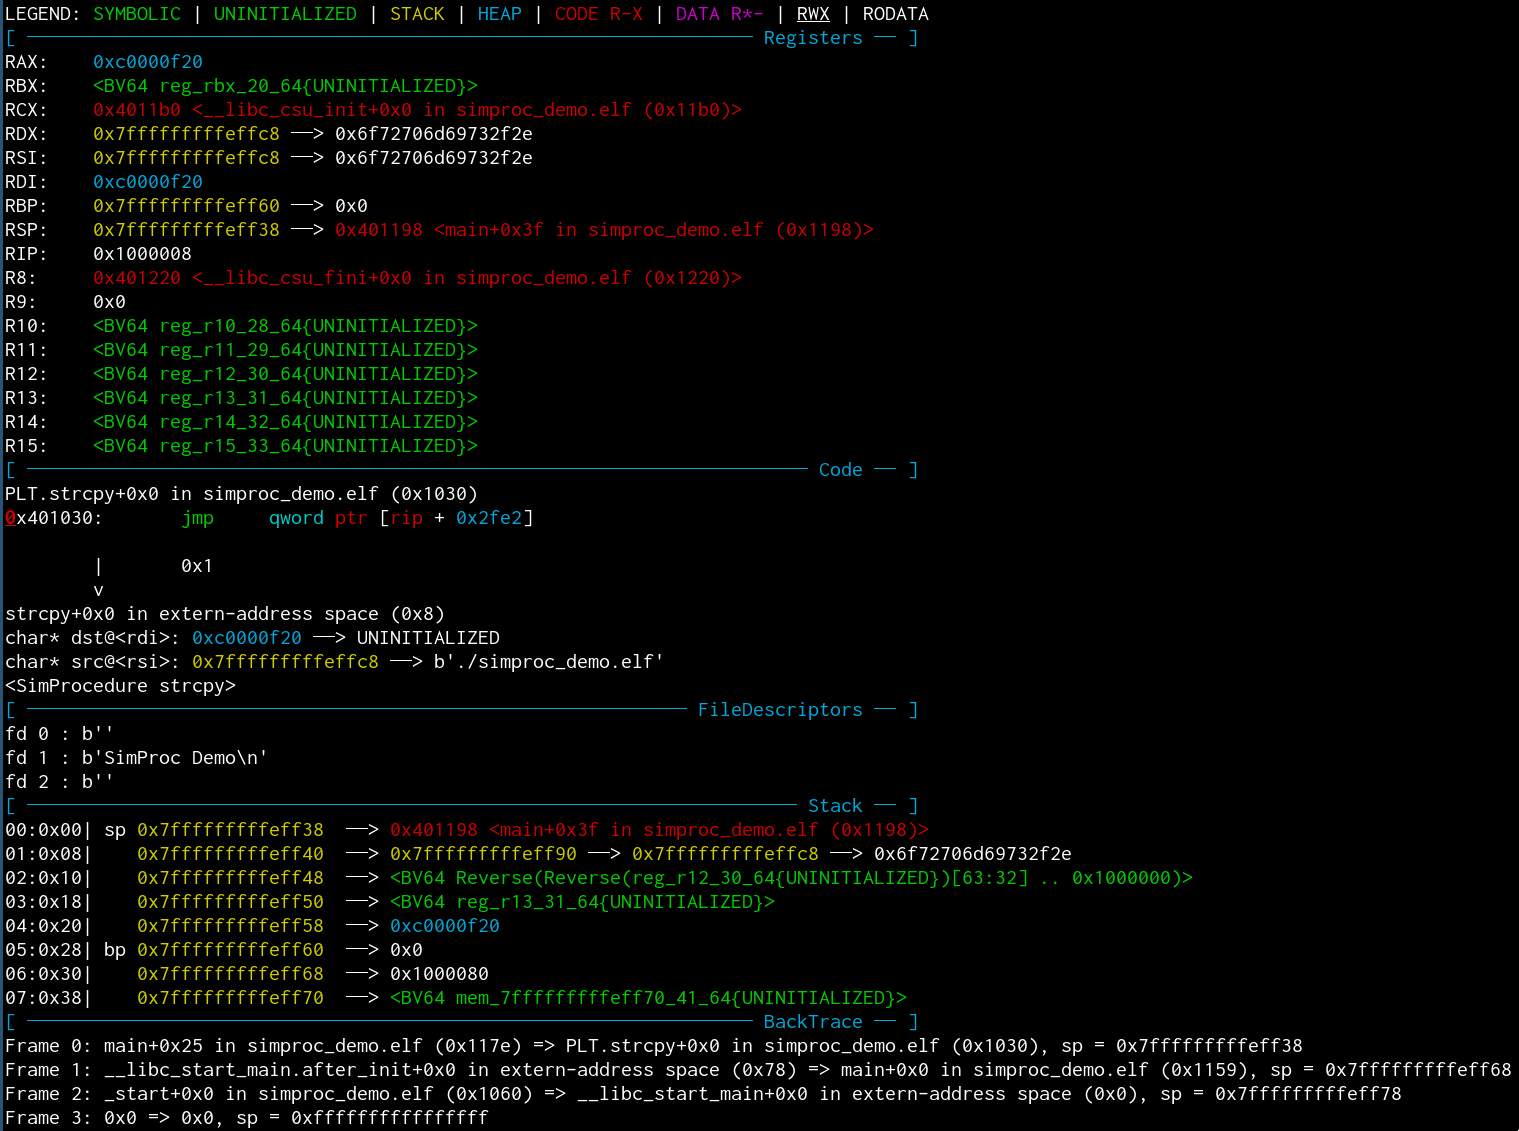
Task: Select the RAX value 0xc0000f20
Action: click(148, 62)
